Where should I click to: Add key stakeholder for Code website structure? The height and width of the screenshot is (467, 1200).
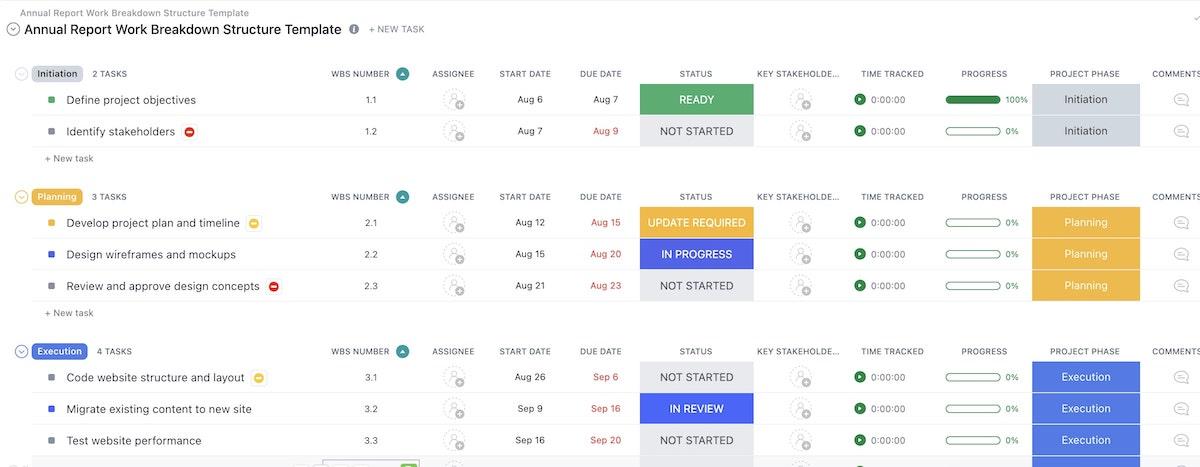coord(800,377)
